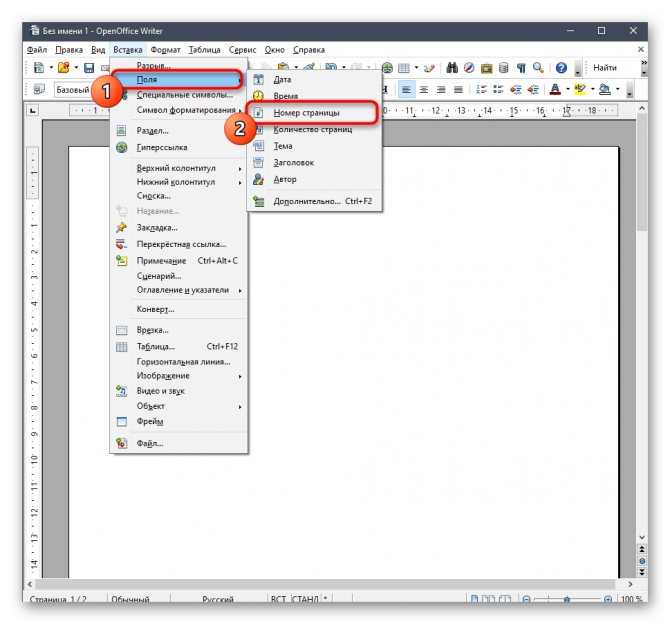Click the Show Draw Functions icon
Viewport: 670px width, 624px height.
pos(429,68)
